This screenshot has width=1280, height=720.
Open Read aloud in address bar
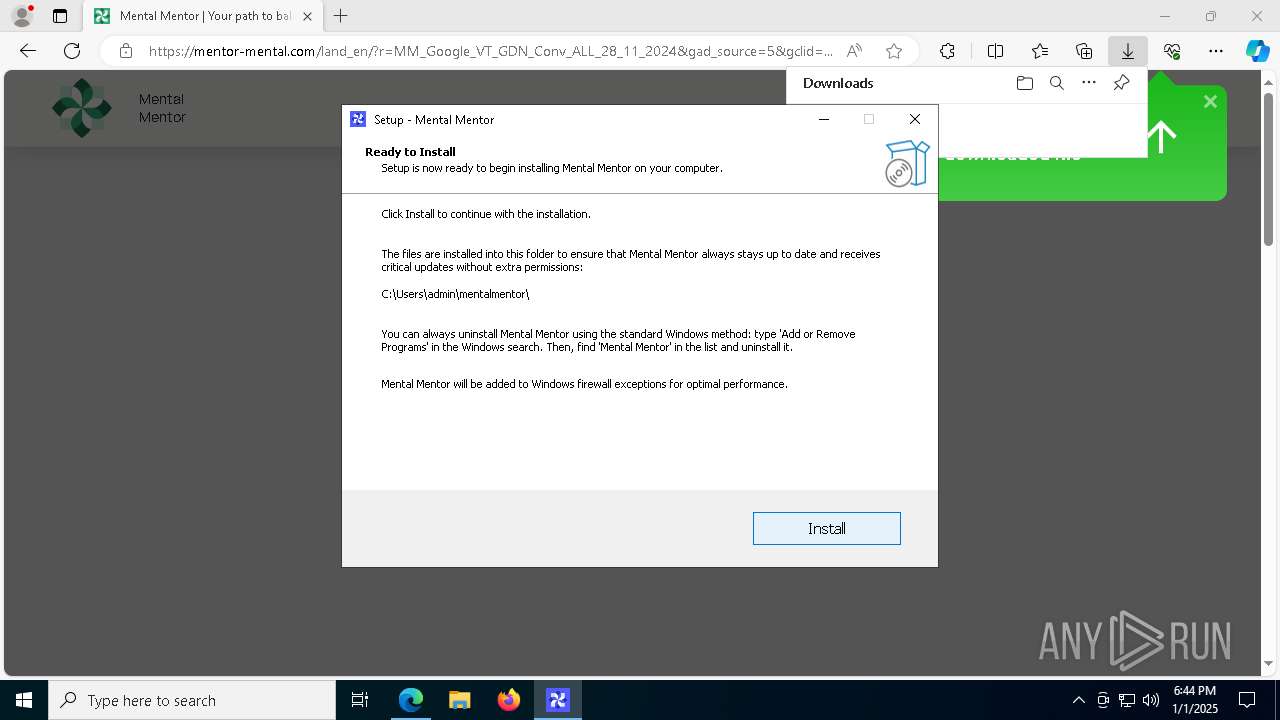click(854, 51)
